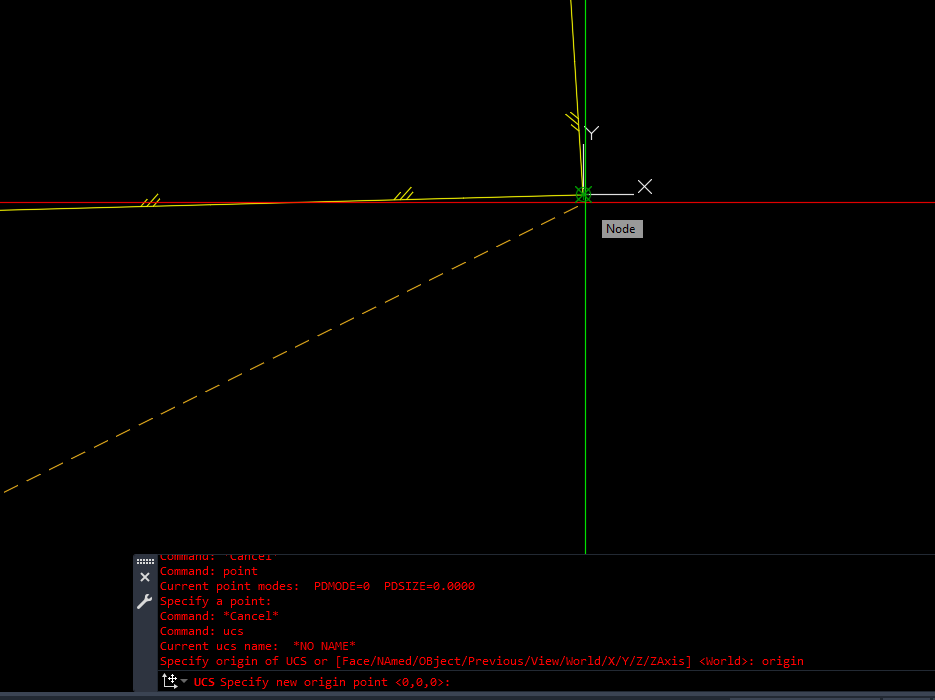Open command line customize wrench
Image resolution: width=935 pixels, height=700 pixels.
click(x=144, y=601)
